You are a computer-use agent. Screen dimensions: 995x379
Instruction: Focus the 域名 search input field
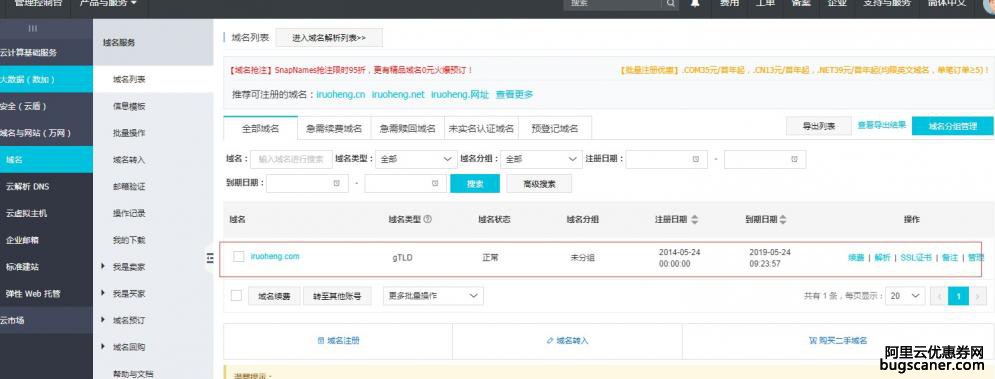click(291, 159)
